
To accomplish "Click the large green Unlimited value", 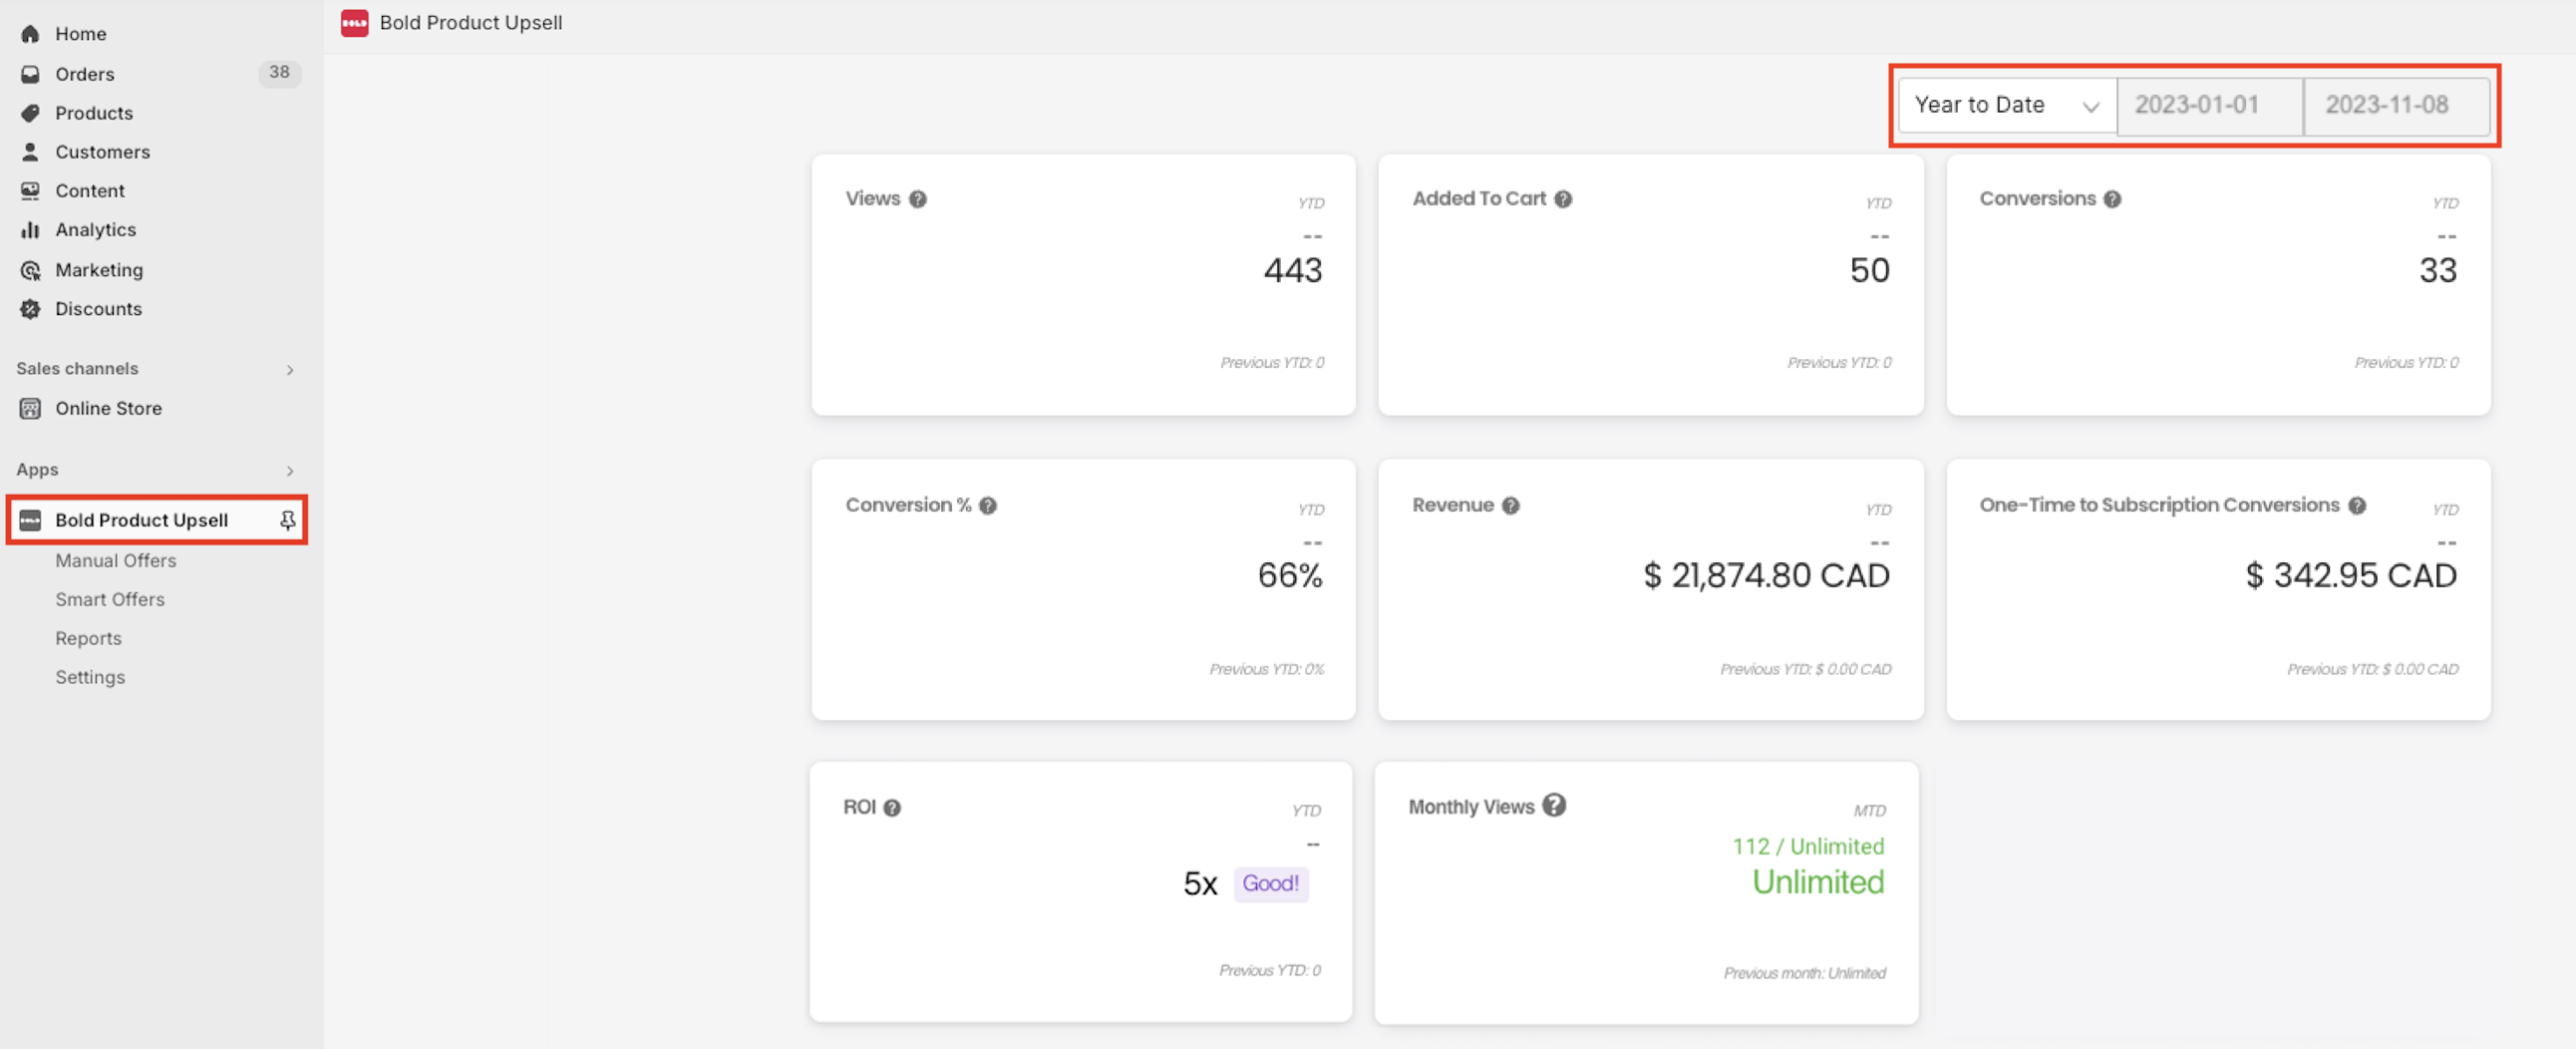I will point(1818,883).
